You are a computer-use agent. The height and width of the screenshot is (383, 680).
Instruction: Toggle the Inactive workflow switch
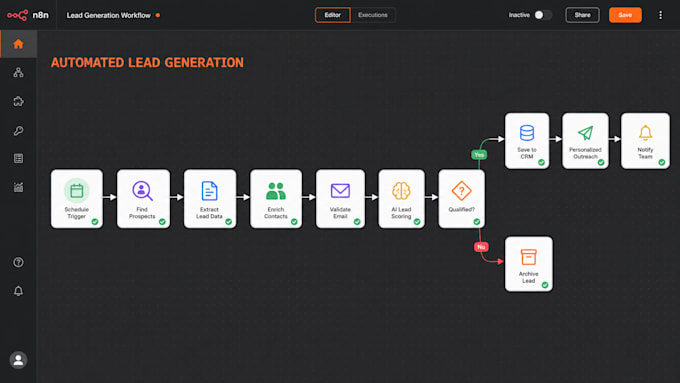543,15
